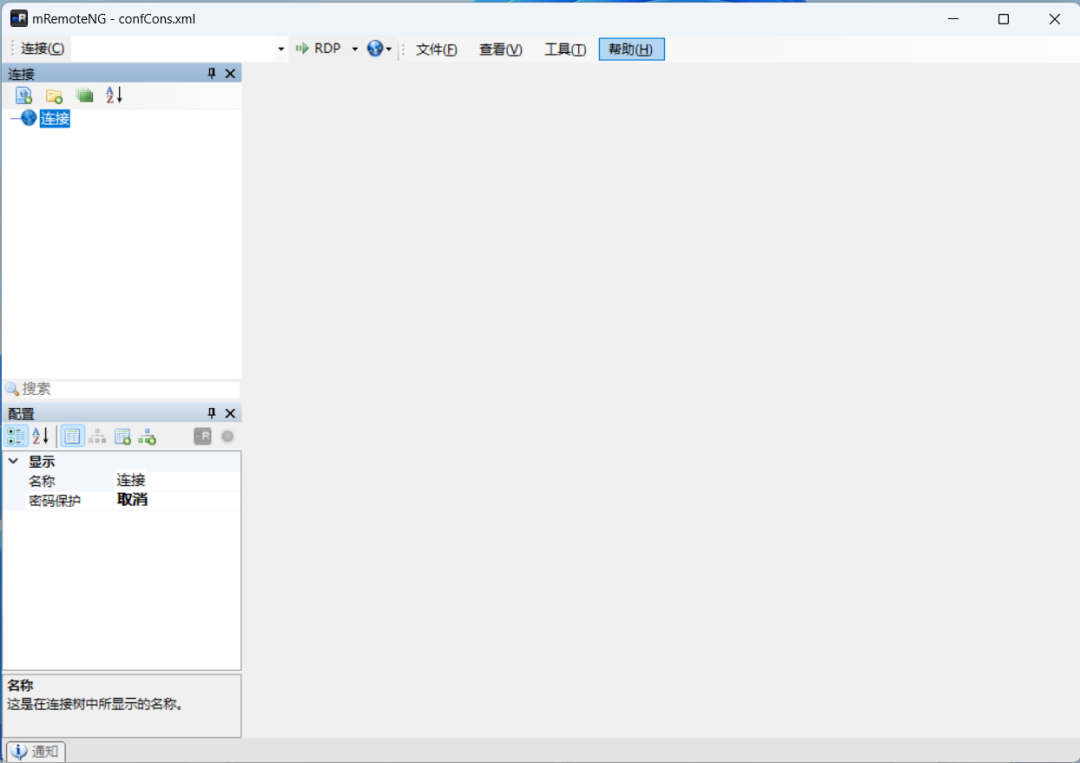Open the 工具(T) menu
This screenshot has width=1080, height=763.
565,49
